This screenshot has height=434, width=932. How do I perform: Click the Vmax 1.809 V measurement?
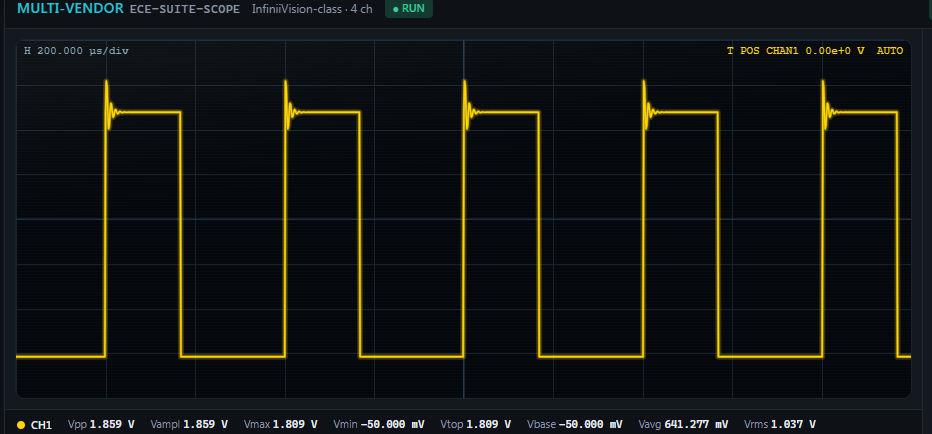point(281,424)
